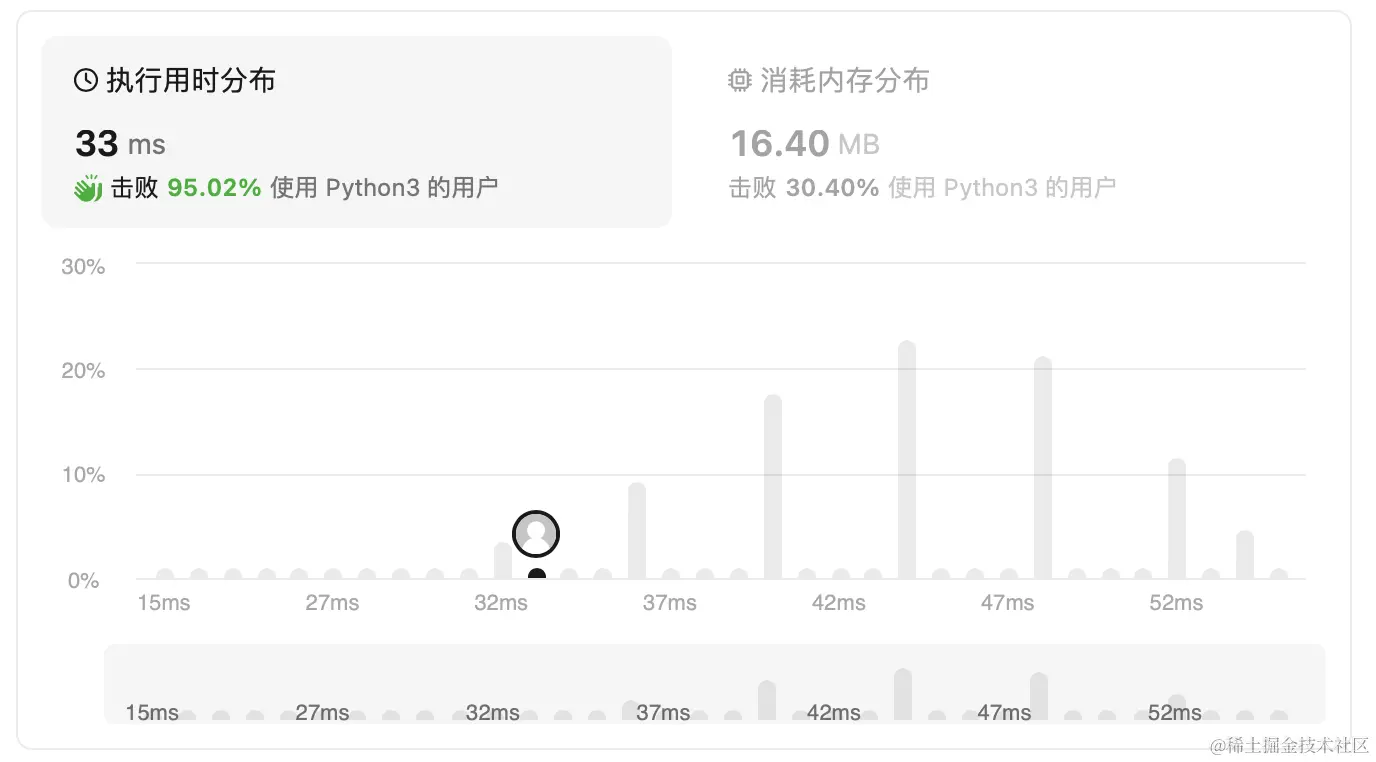
Task: Click the 27ms label on main chart axis
Action: click(332, 603)
